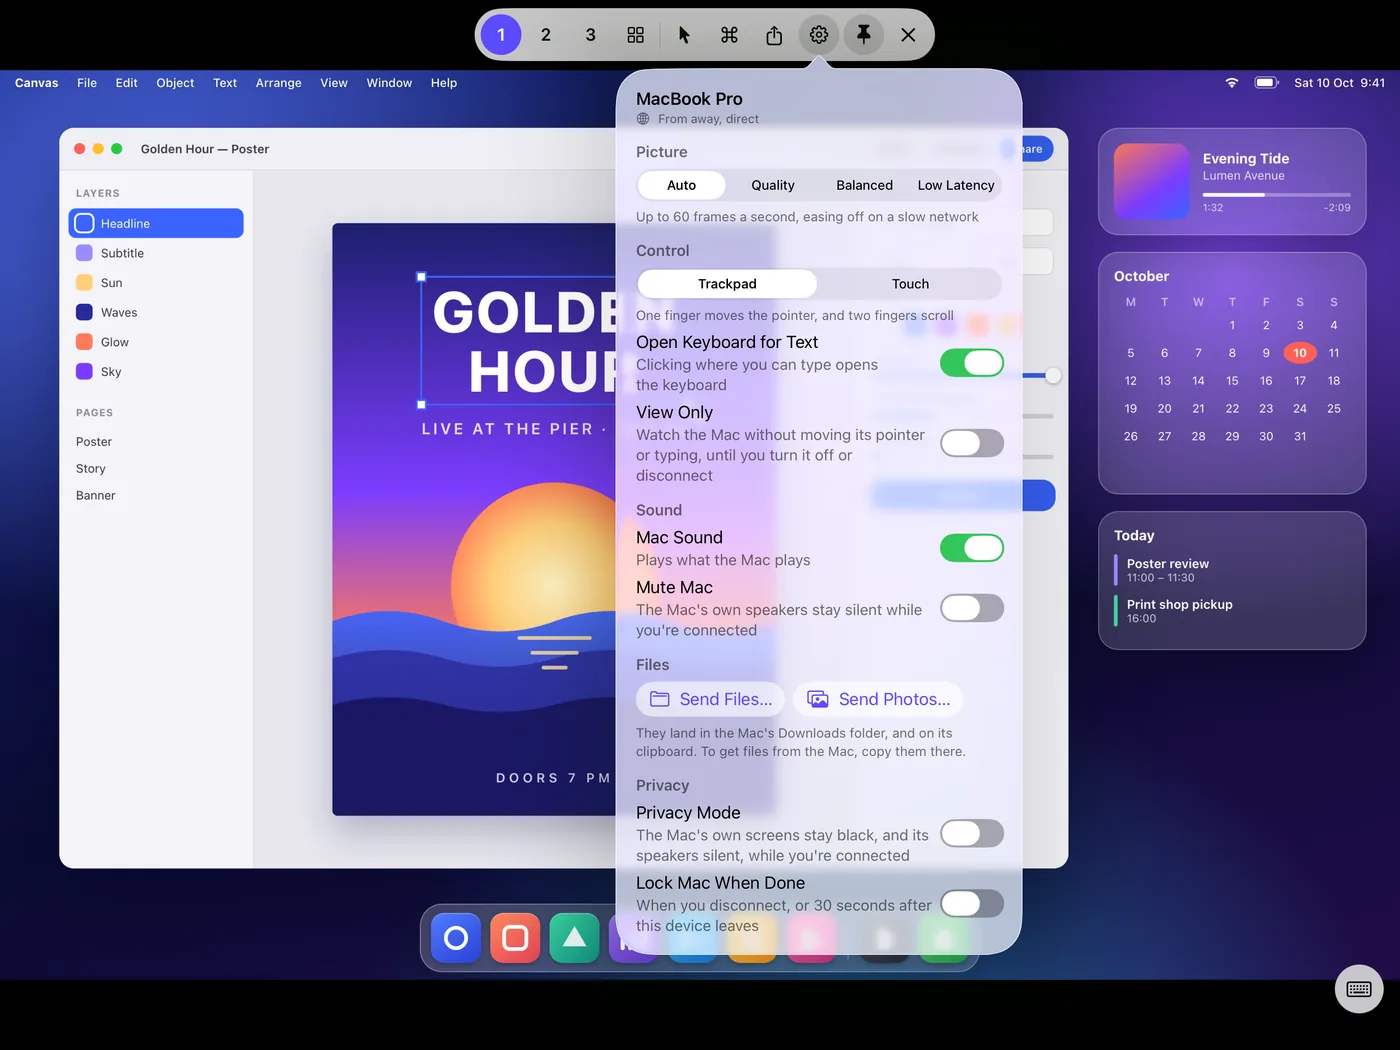The width and height of the screenshot is (1400, 1050).
Task: Select Quality picture mode
Action: (x=773, y=185)
